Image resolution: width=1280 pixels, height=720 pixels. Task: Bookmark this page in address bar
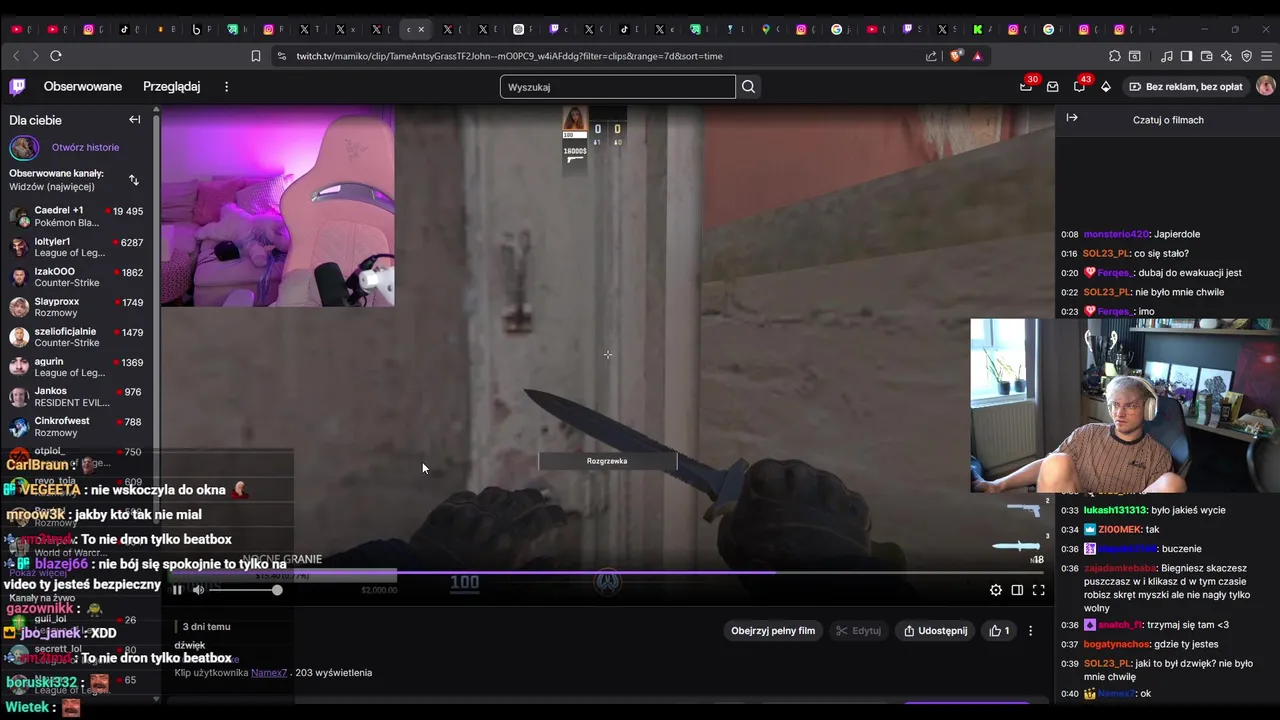pyautogui.click(x=256, y=56)
